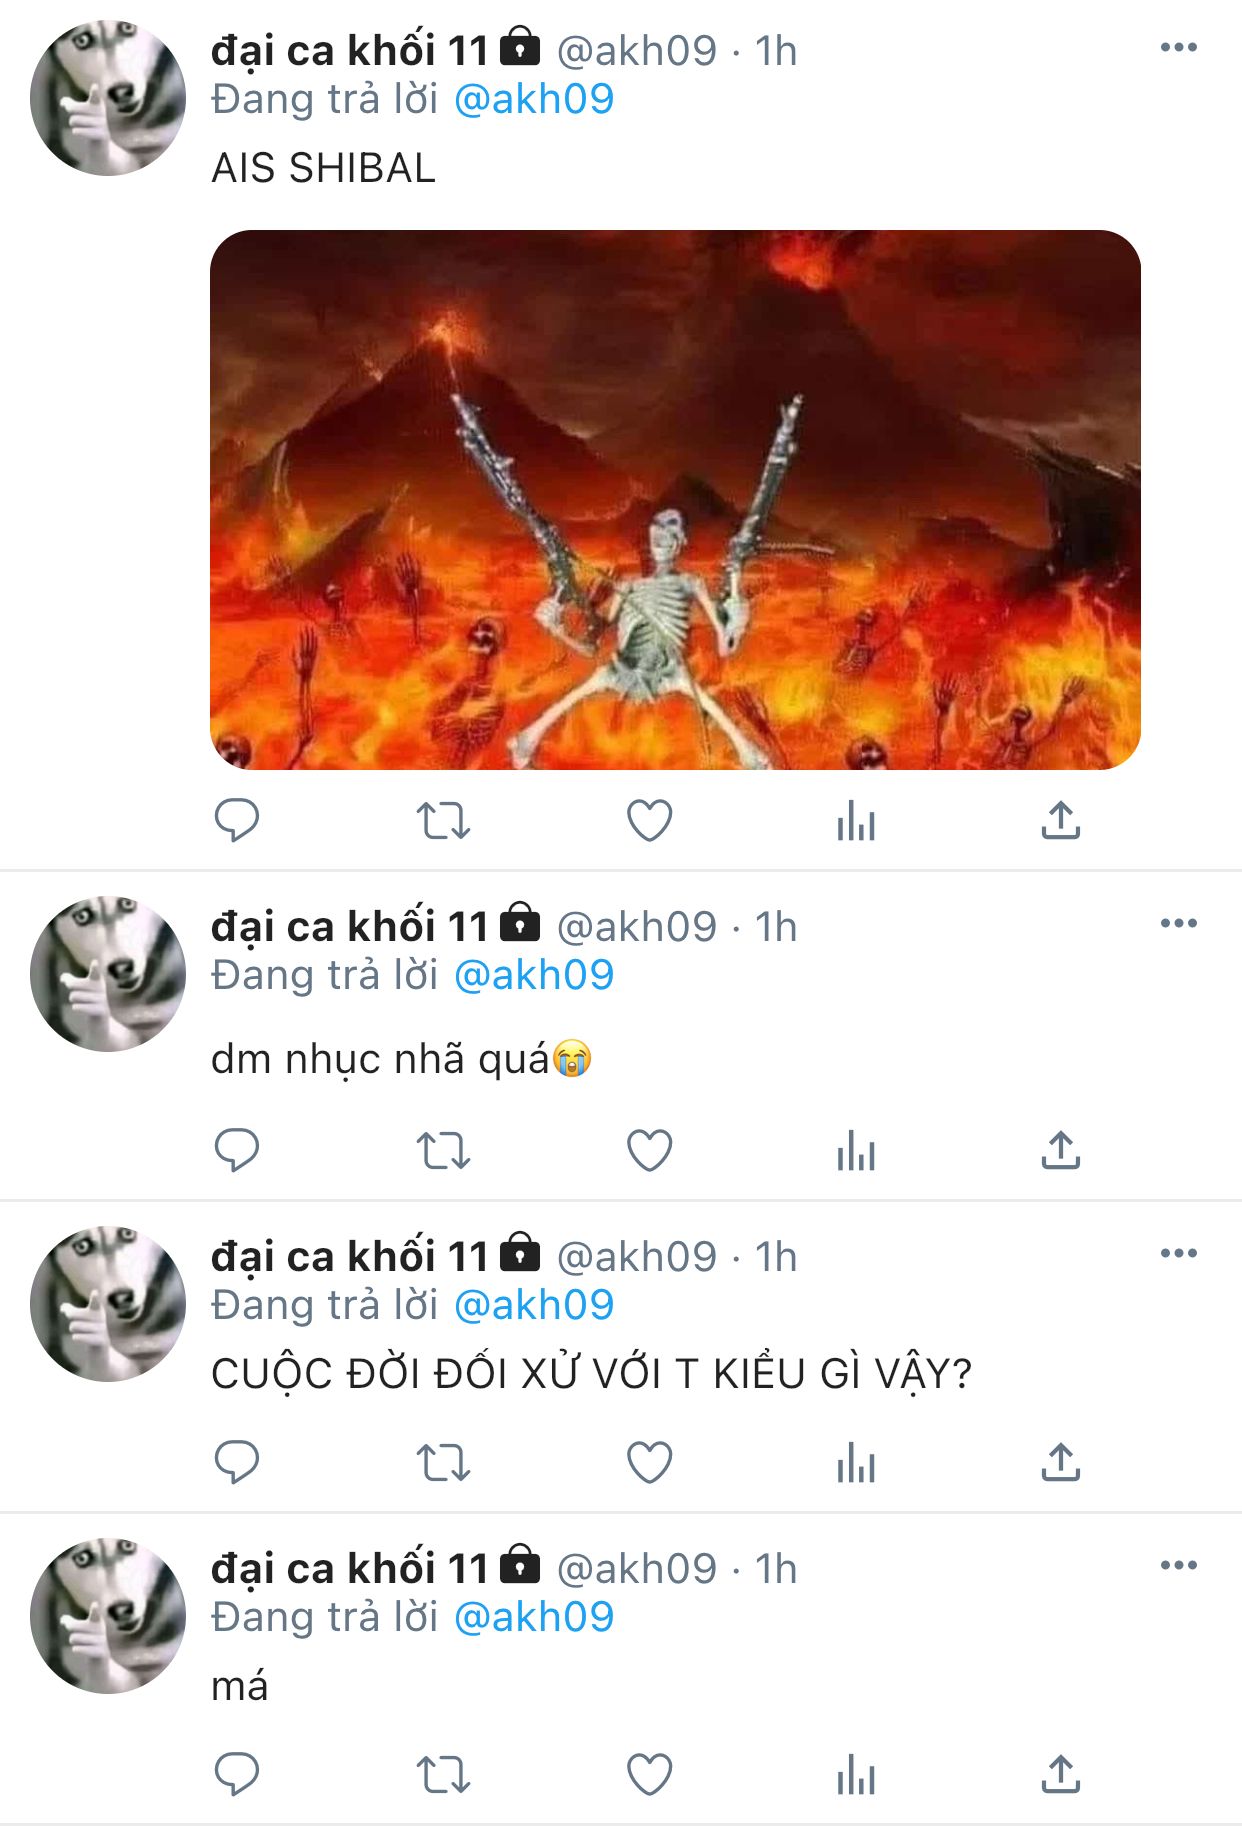Screen dimensions: 1242x1827
Task: Reply to the AIS SHIBAL tweet
Action: pos(237,821)
